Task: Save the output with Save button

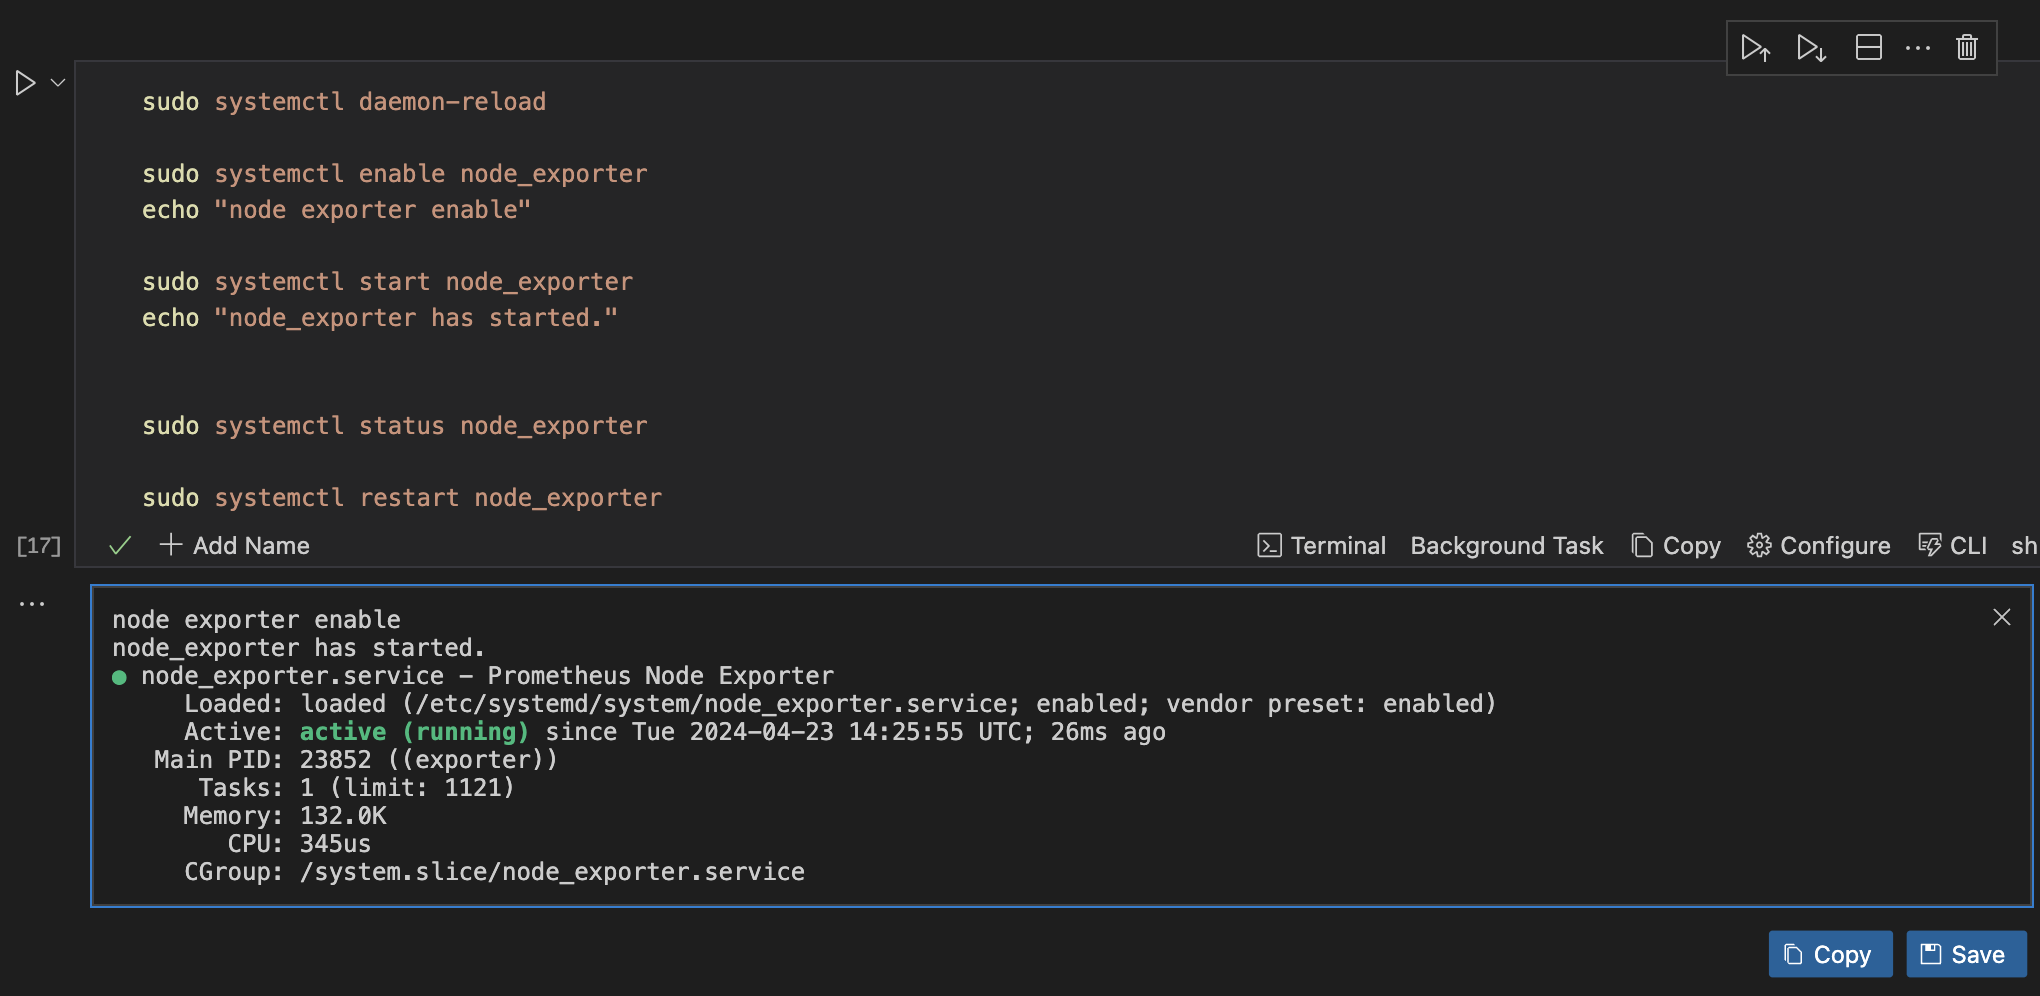Action: tap(1966, 954)
